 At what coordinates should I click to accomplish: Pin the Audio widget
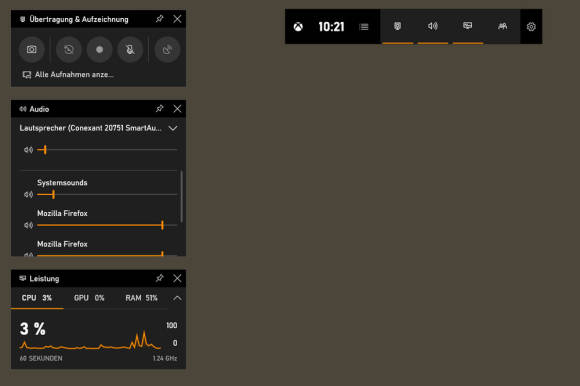click(159, 109)
